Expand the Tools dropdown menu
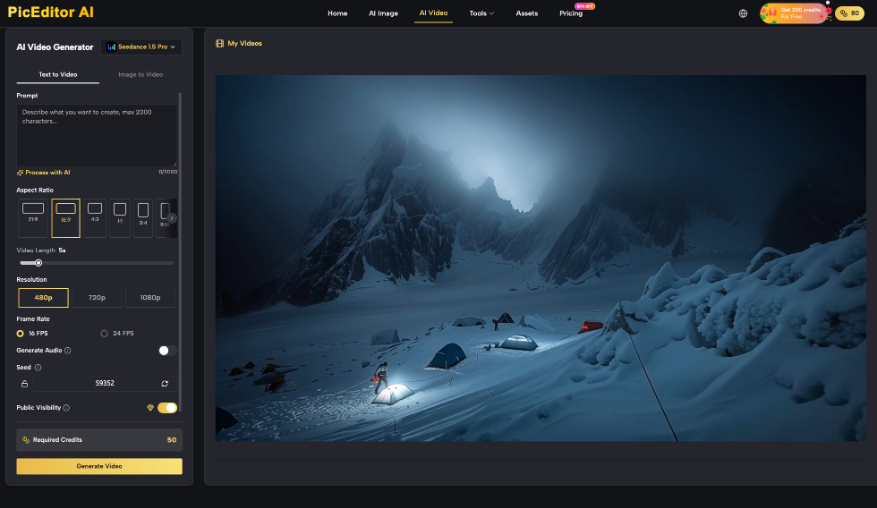 pyautogui.click(x=482, y=13)
